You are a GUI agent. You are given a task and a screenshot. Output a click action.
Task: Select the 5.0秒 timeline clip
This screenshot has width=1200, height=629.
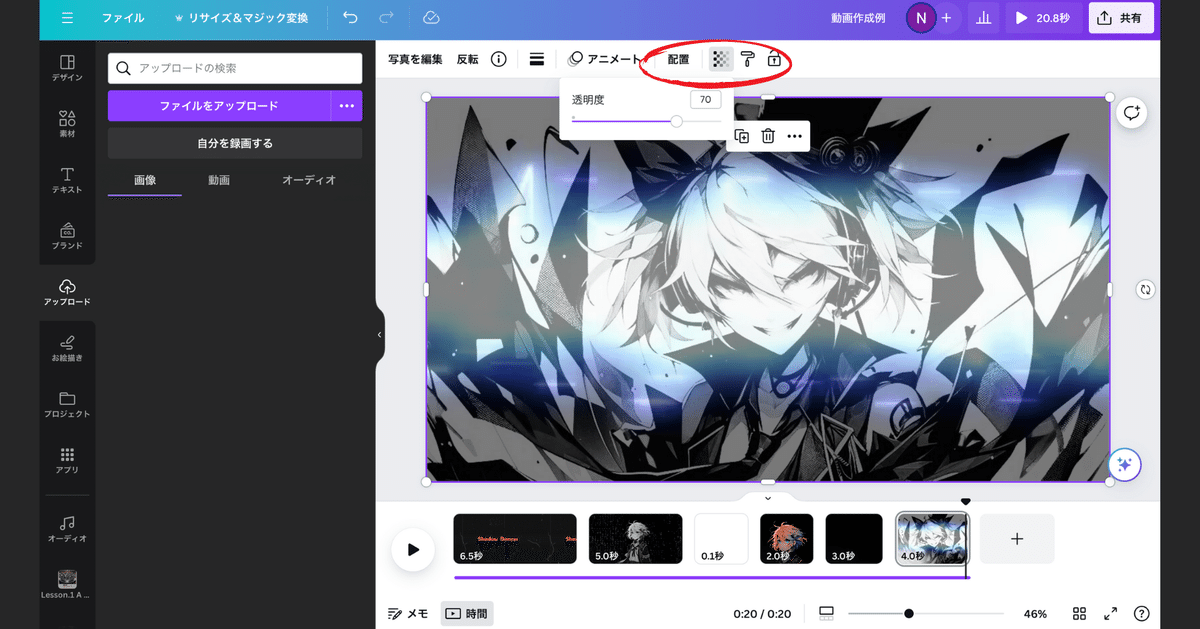pos(636,539)
